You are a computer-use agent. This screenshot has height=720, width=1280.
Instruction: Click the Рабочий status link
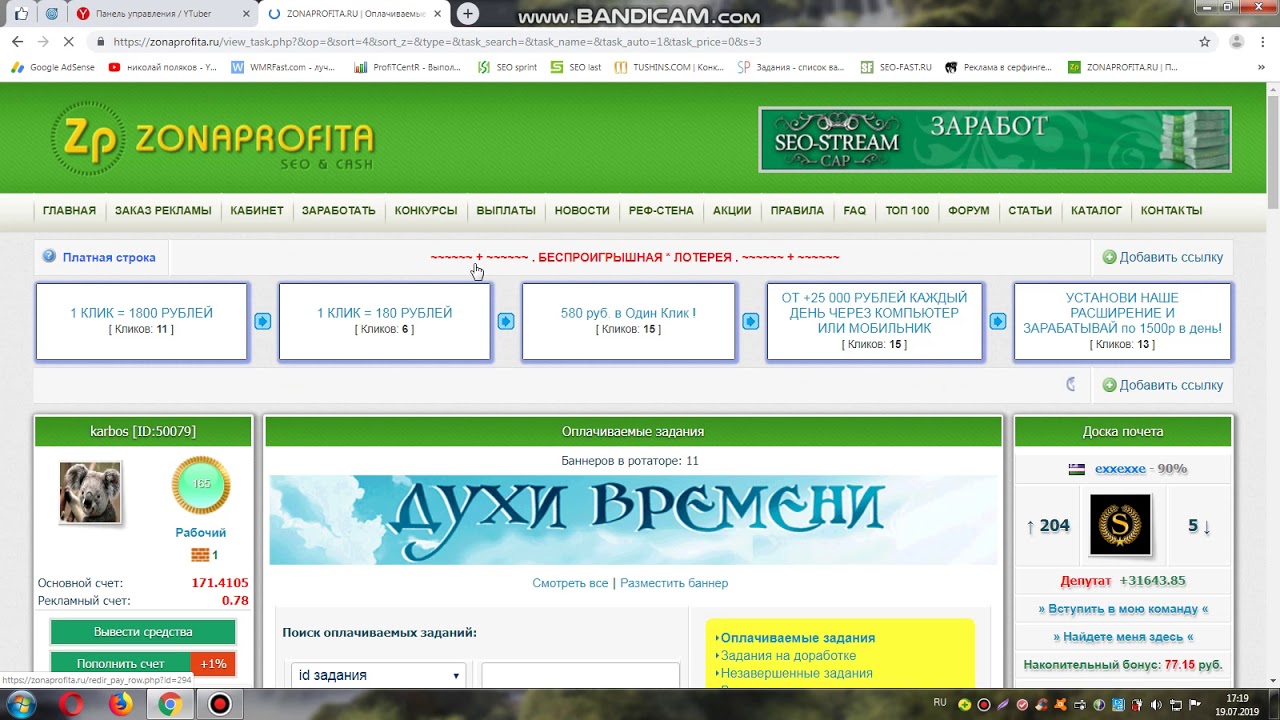point(201,533)
